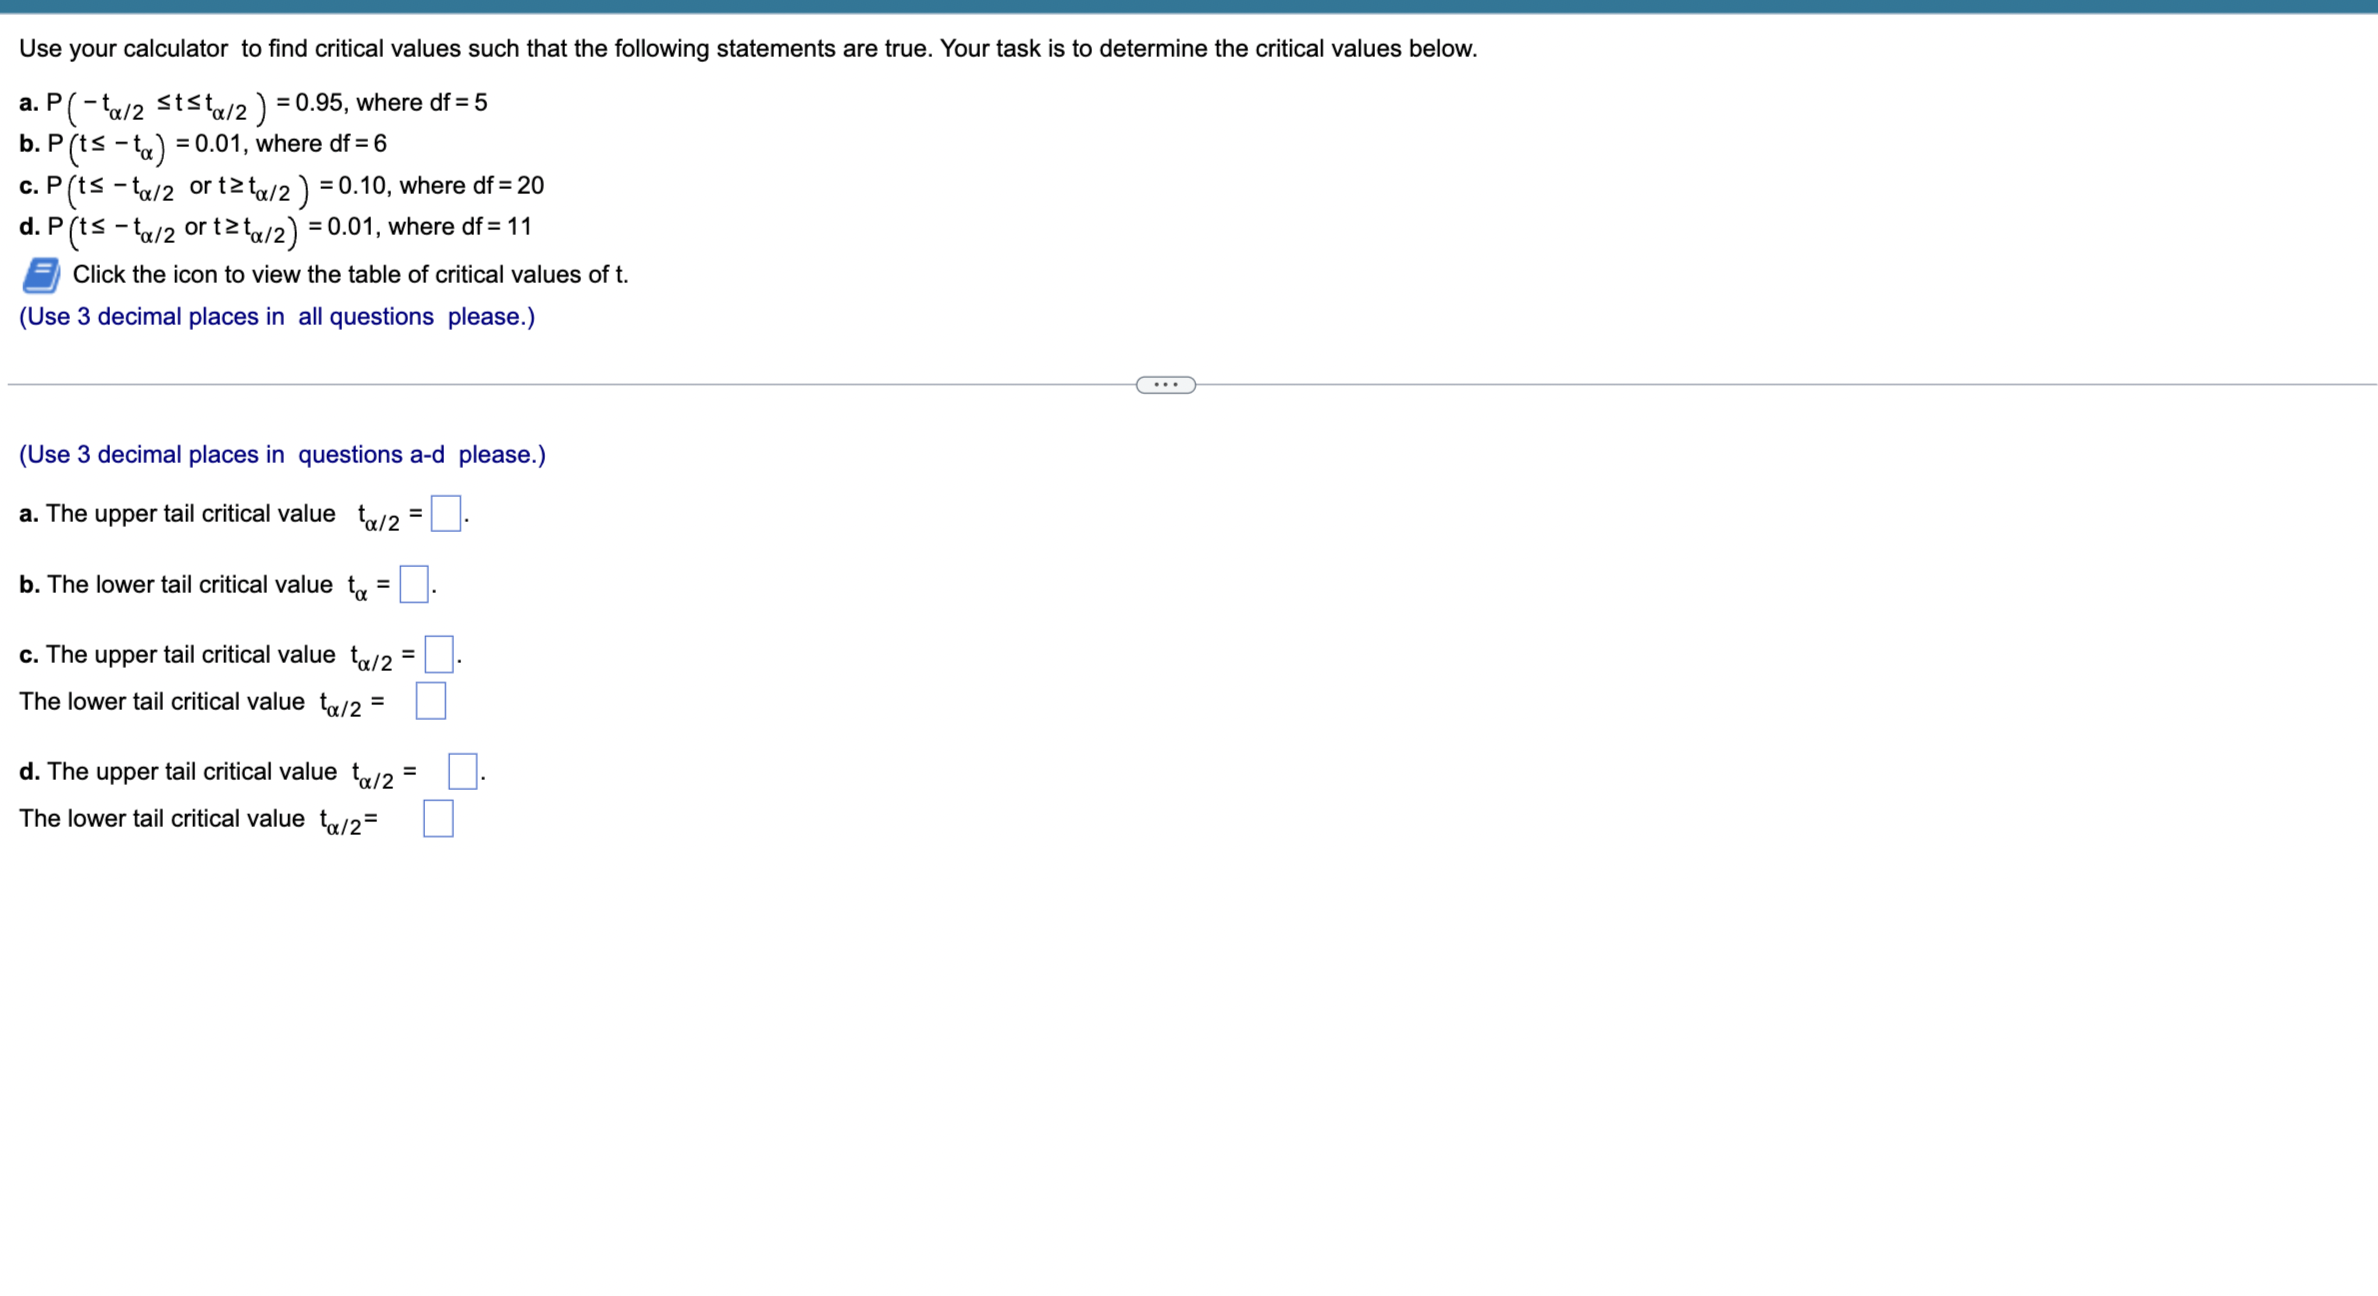Select the part c lower tail answer box
This screenshot has width=2378, height=1296.
point(430,701)
